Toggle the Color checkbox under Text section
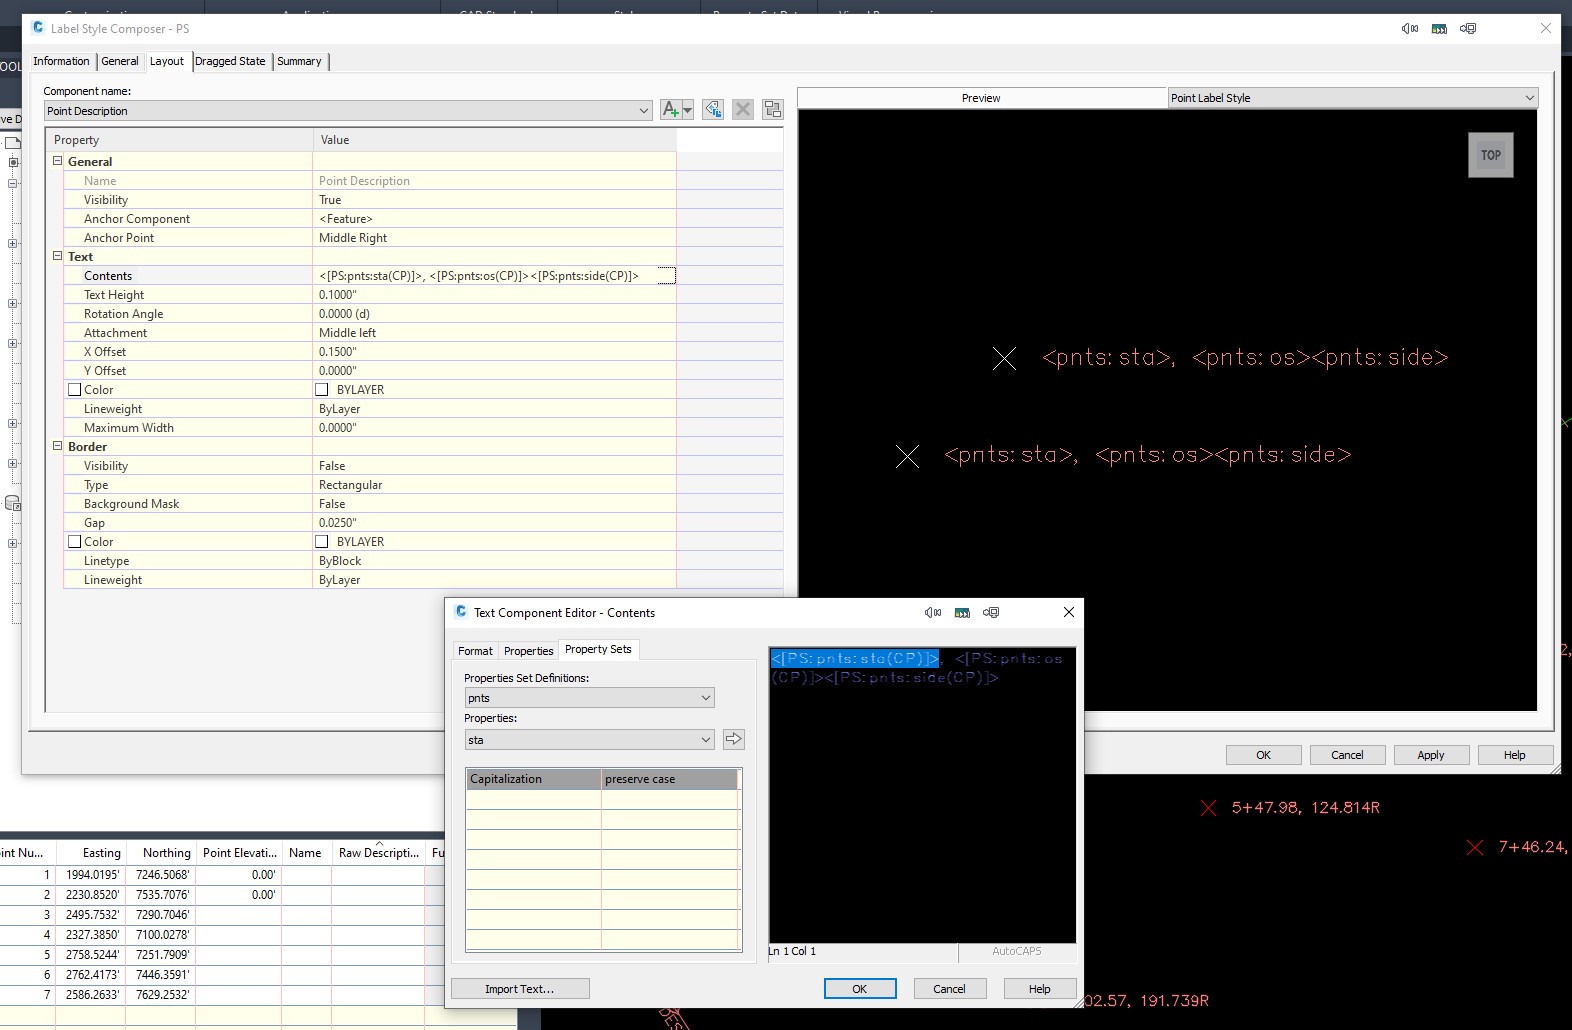 (x=75, y=390)
